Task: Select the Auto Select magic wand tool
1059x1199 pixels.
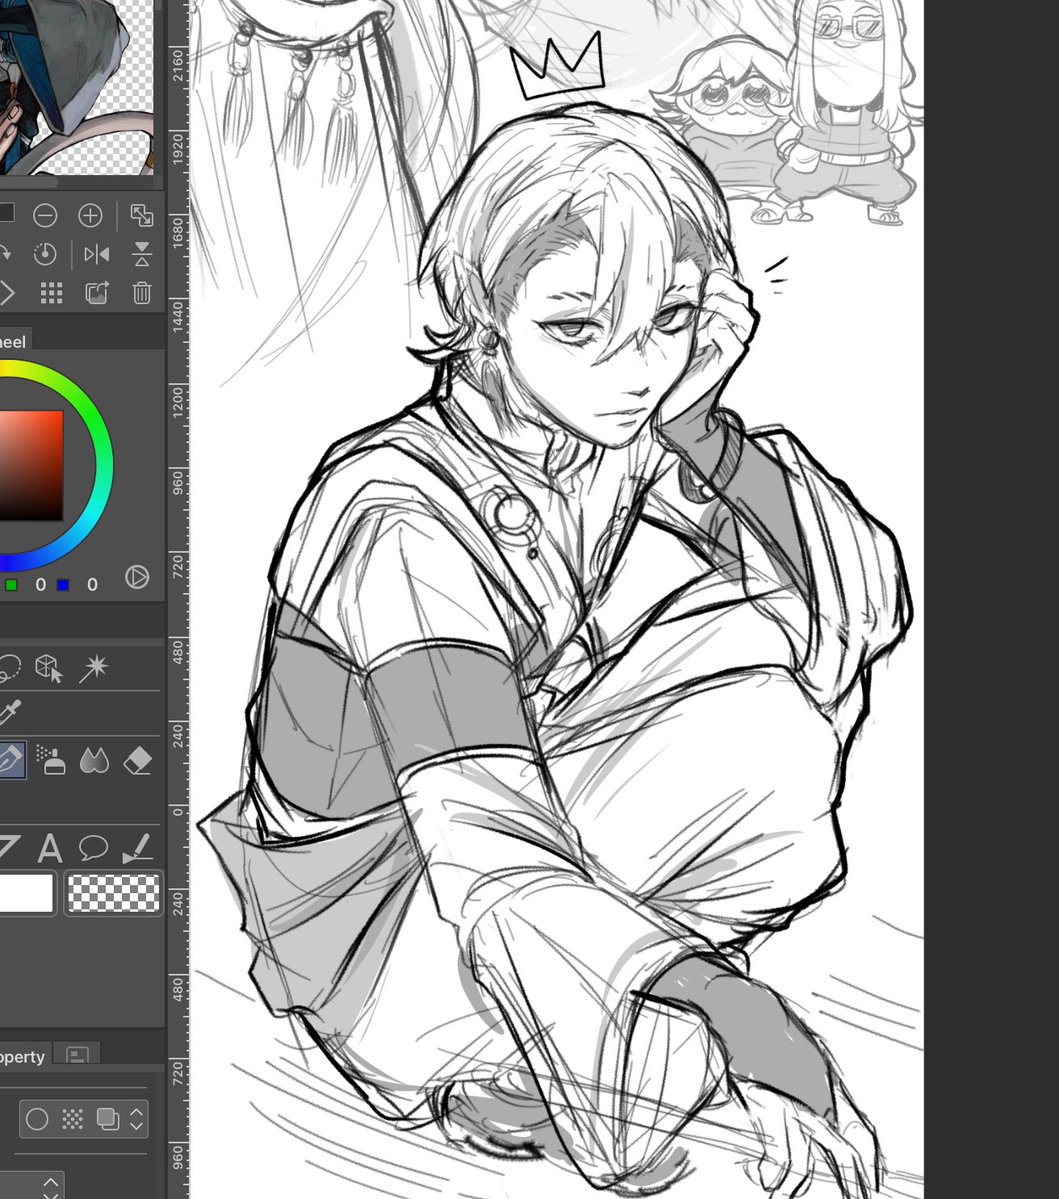Action: (94, 668)
